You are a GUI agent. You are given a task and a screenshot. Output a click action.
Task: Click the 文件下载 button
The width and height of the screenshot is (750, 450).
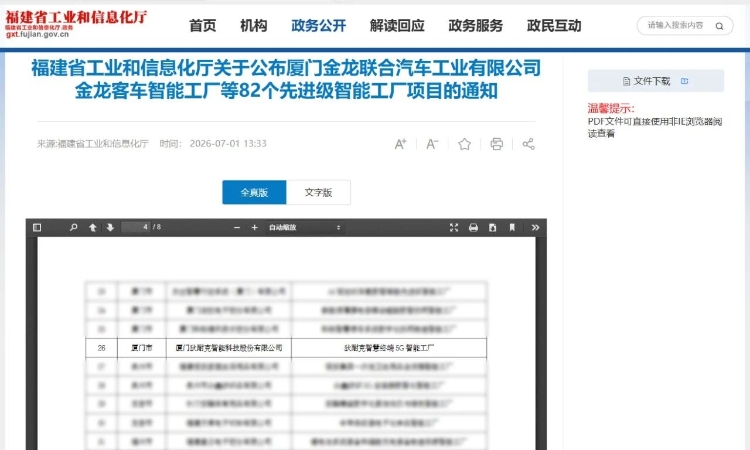coord(656,81)
